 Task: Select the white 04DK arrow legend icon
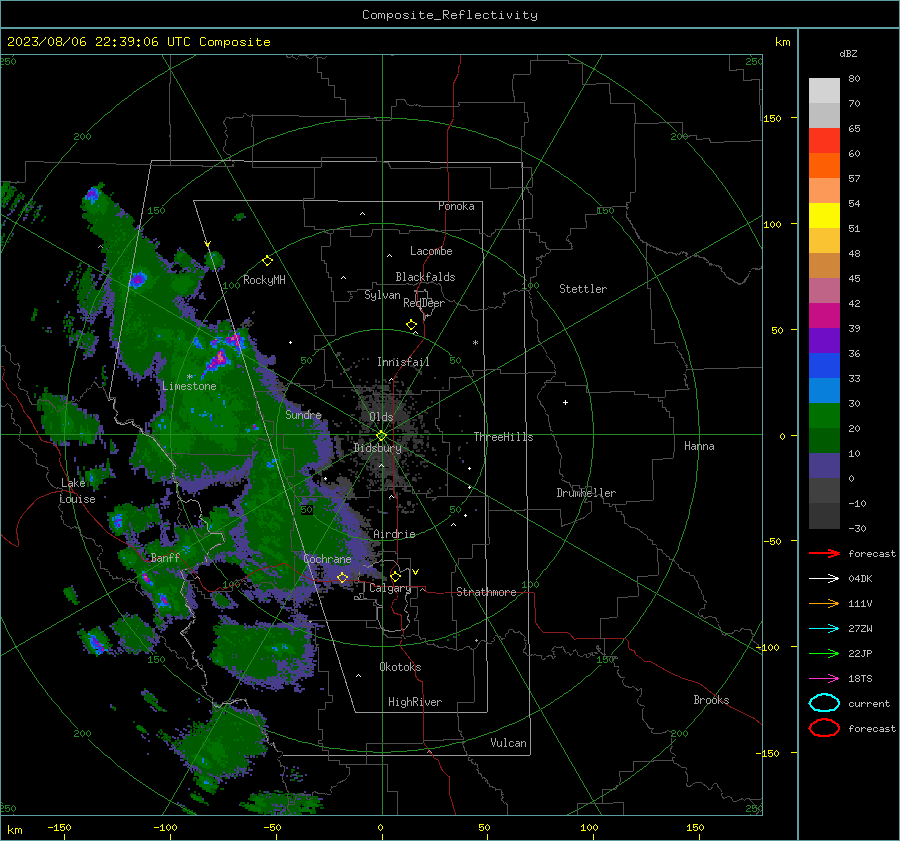point(824,578)
